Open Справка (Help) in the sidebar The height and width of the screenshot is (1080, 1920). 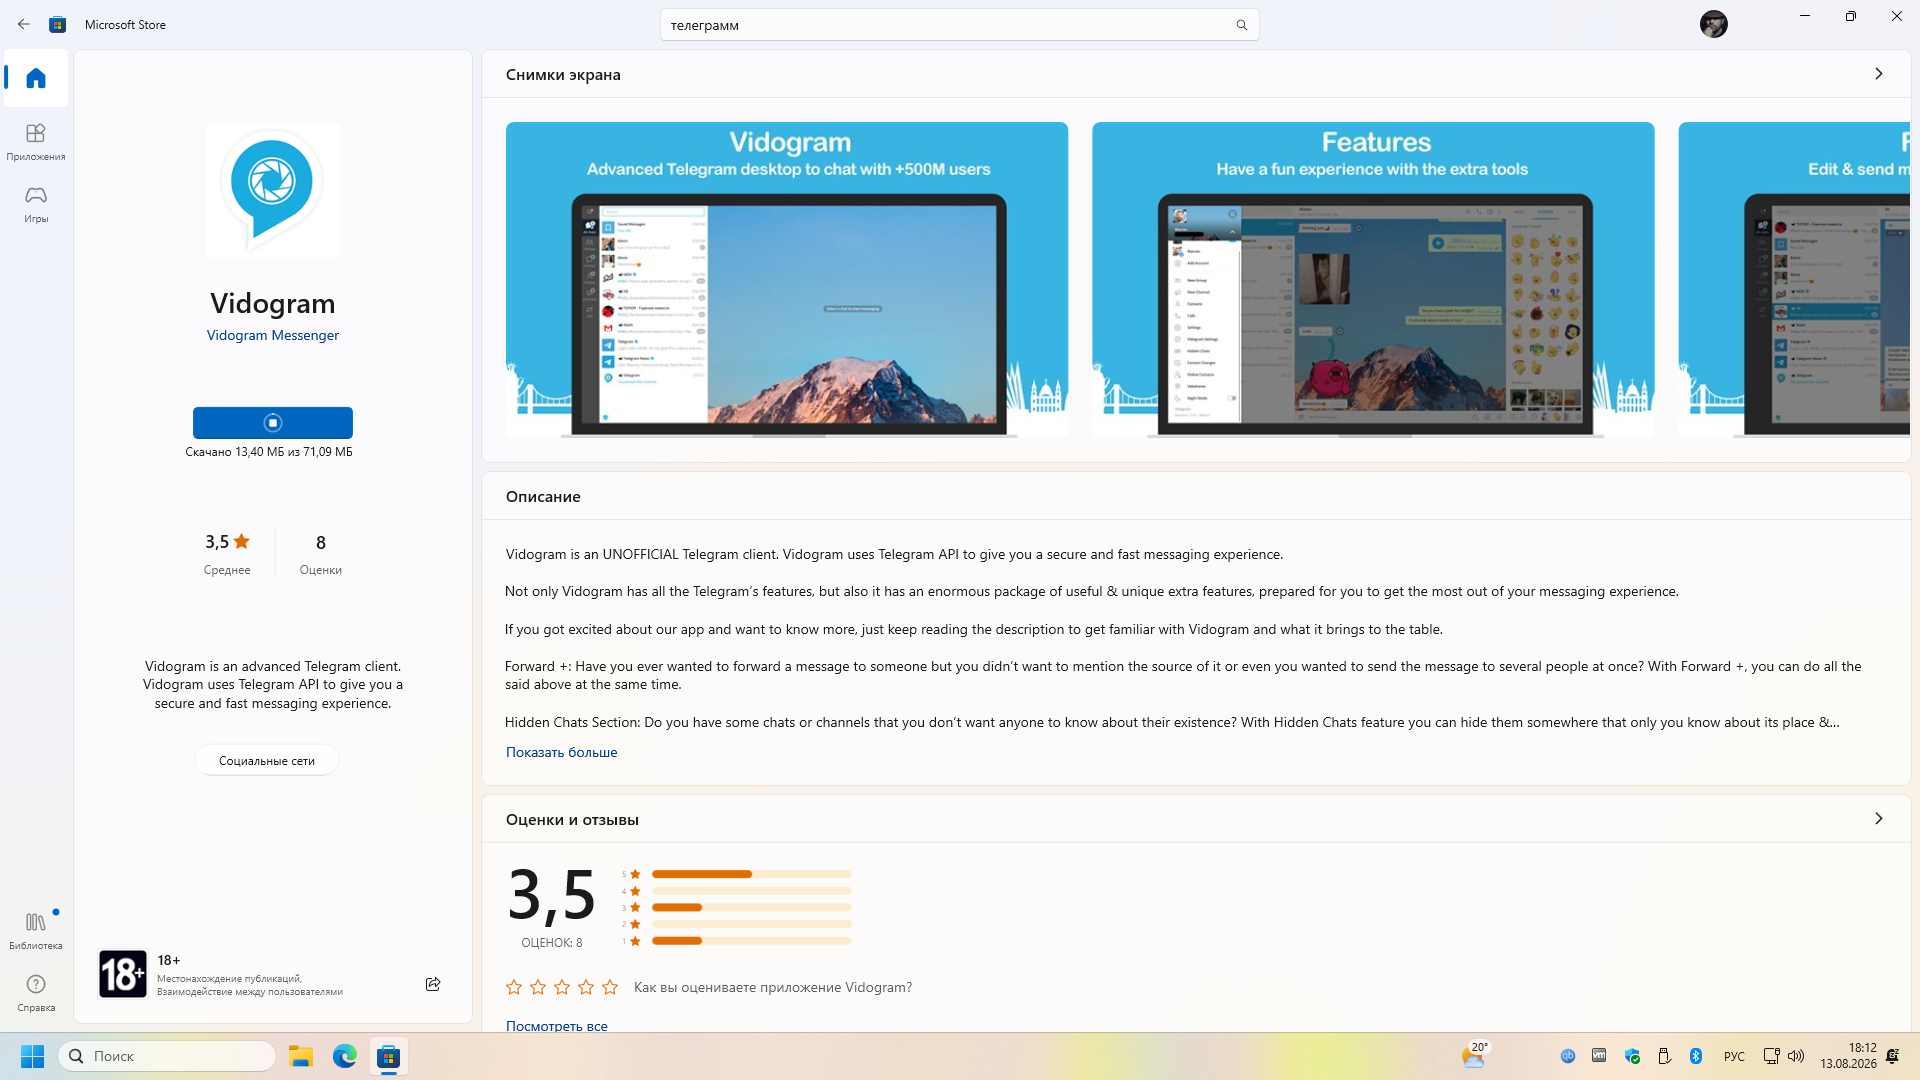click(36, 993)
